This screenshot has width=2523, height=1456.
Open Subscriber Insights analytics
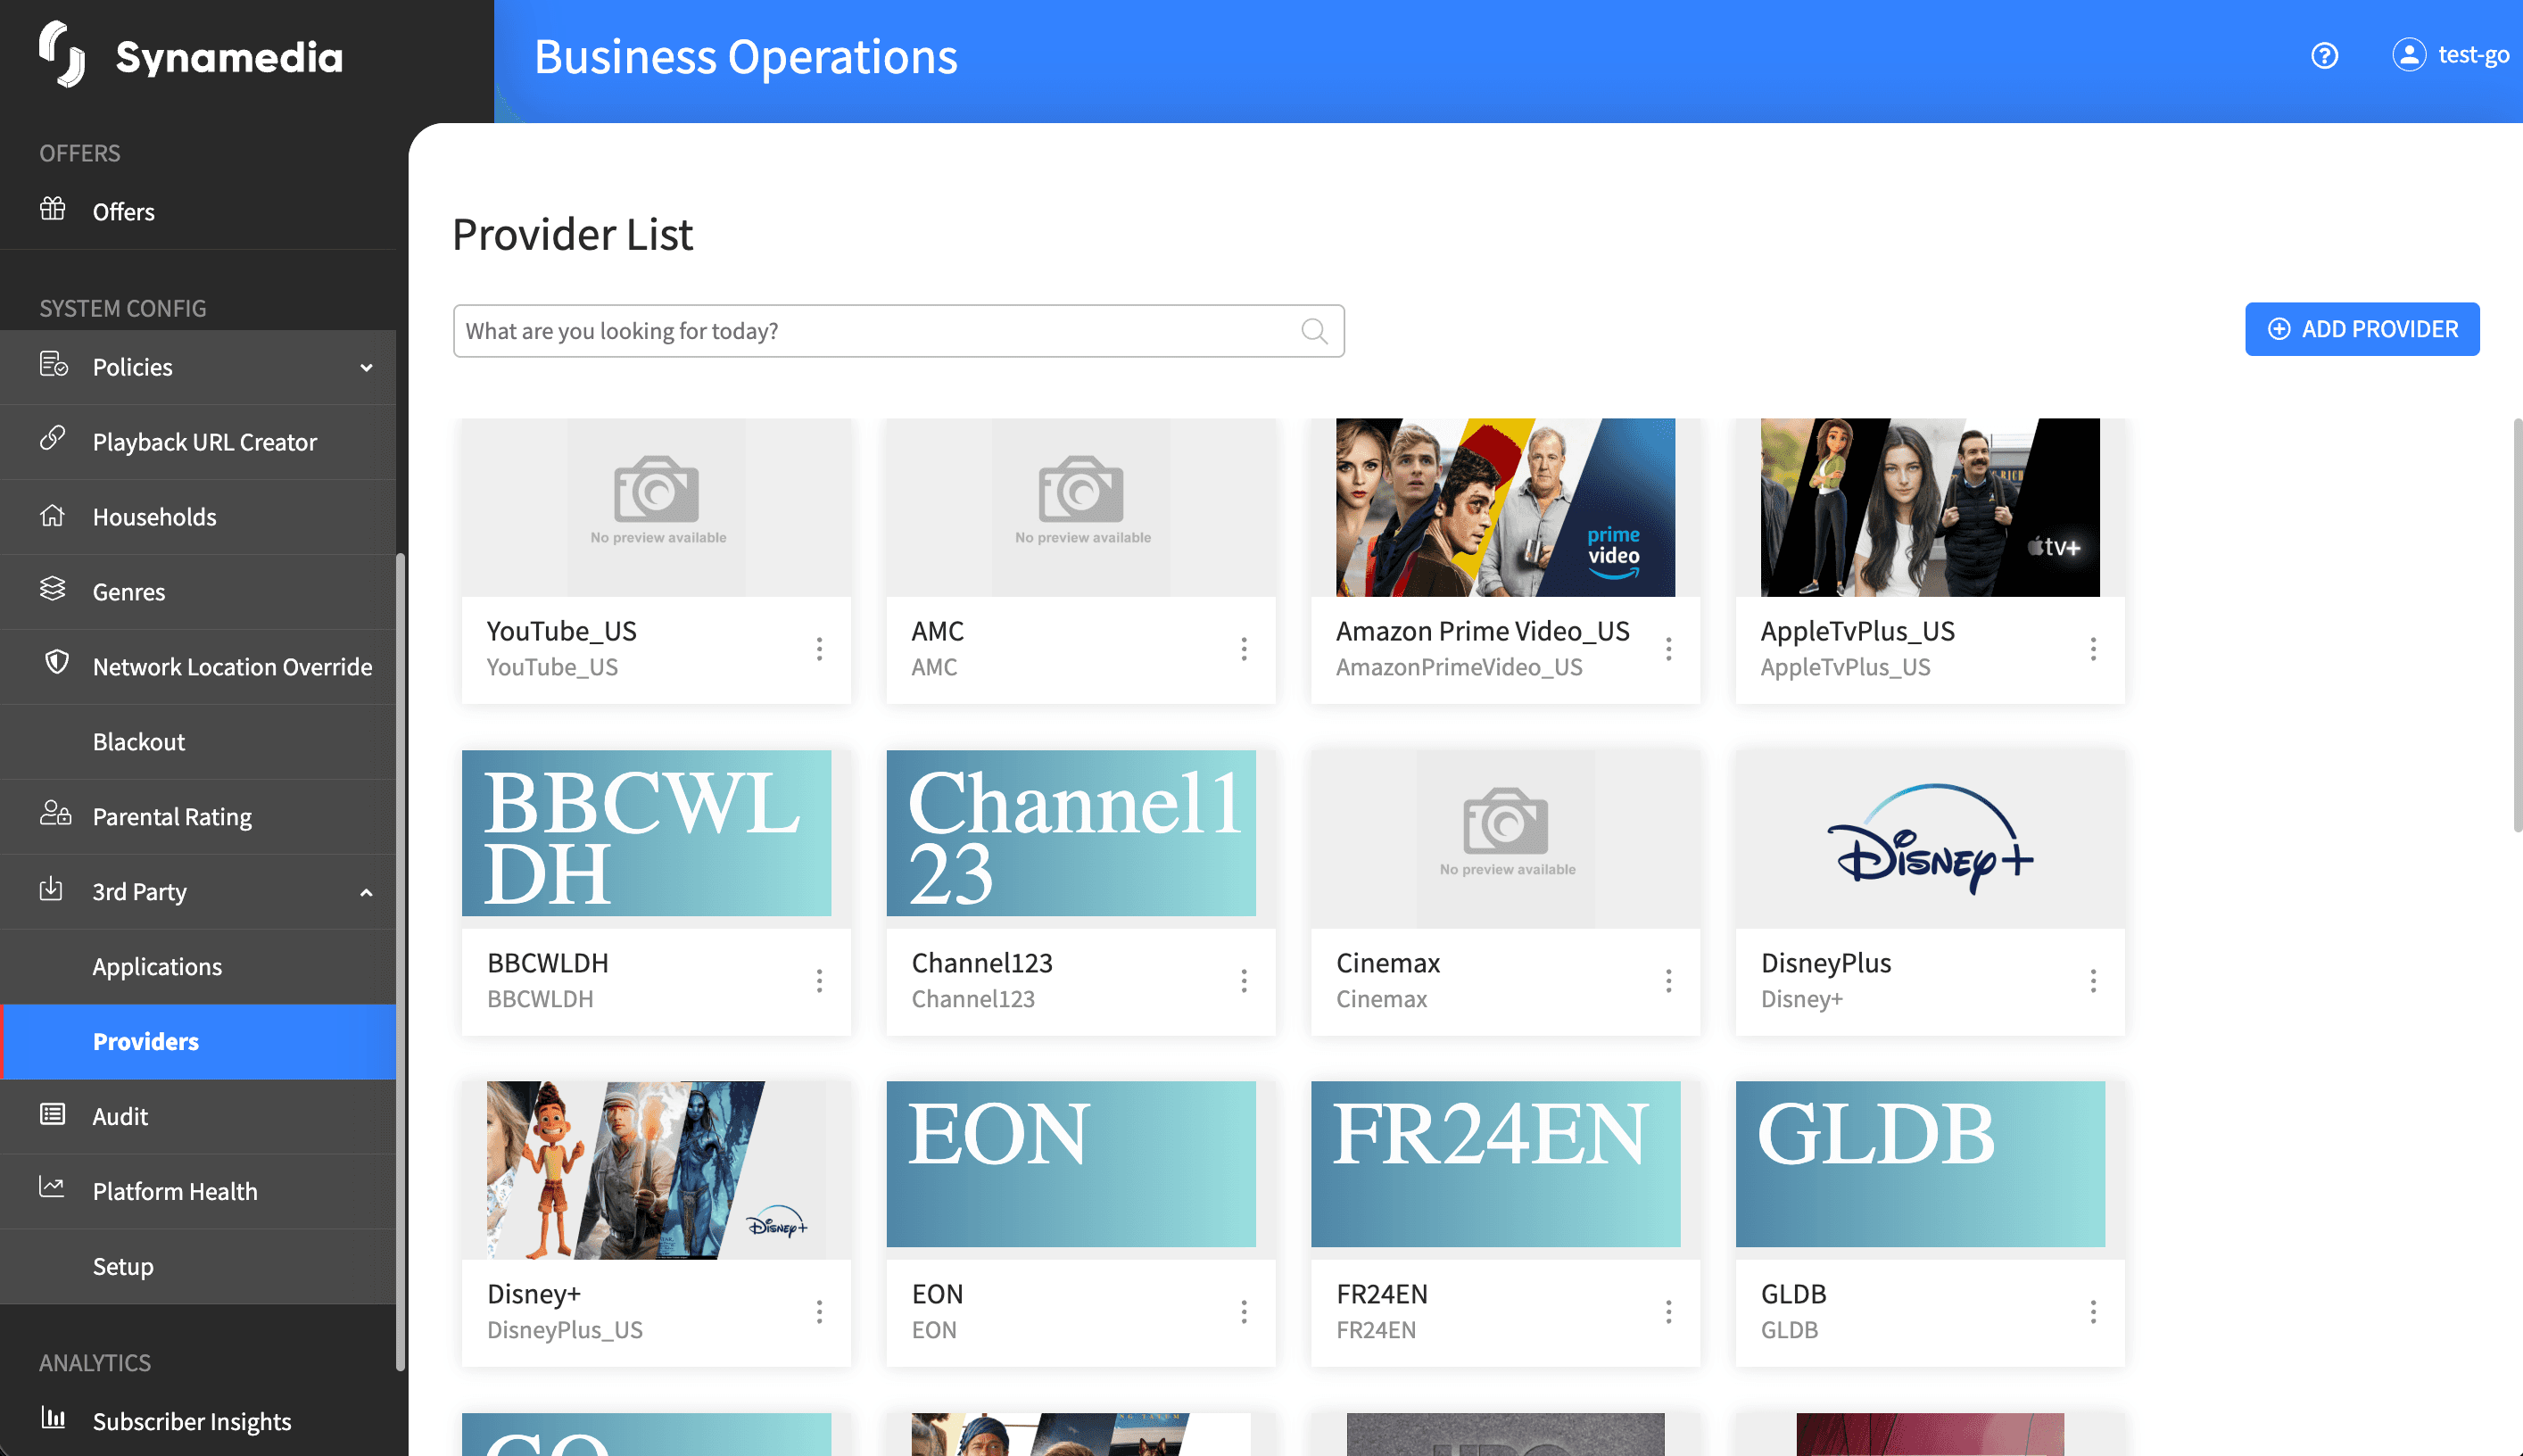pos(198,1422)
